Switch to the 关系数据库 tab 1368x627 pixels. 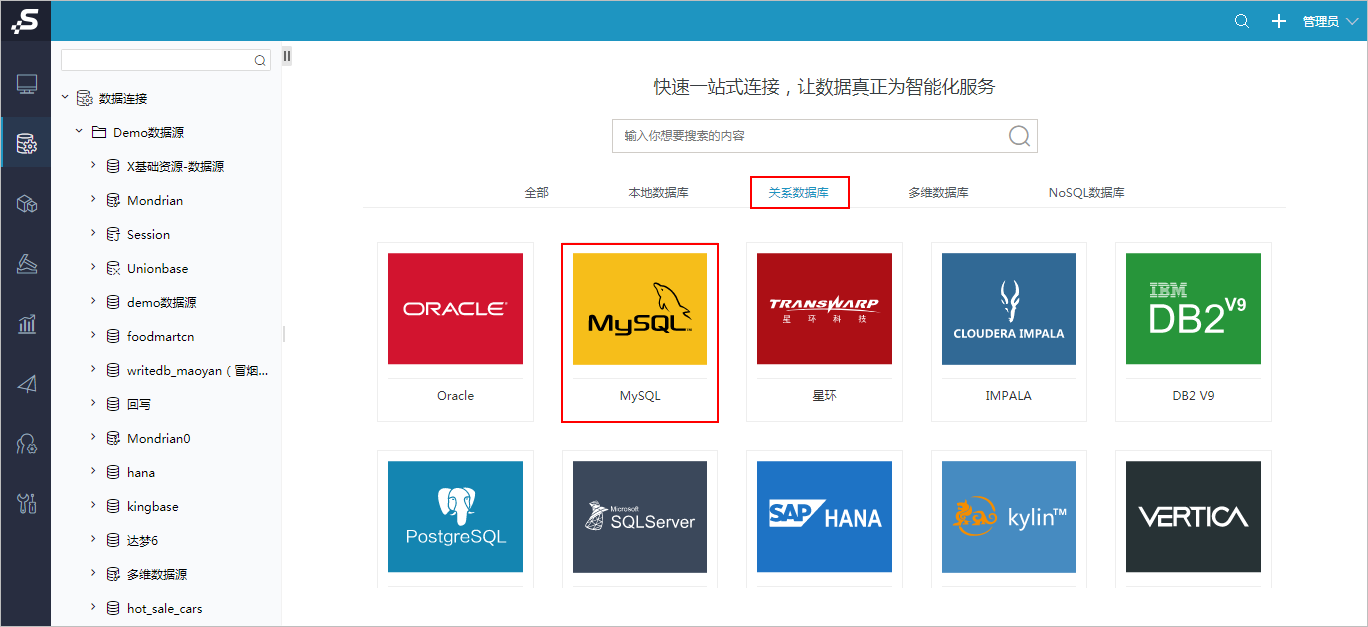(x=798, y=192)
